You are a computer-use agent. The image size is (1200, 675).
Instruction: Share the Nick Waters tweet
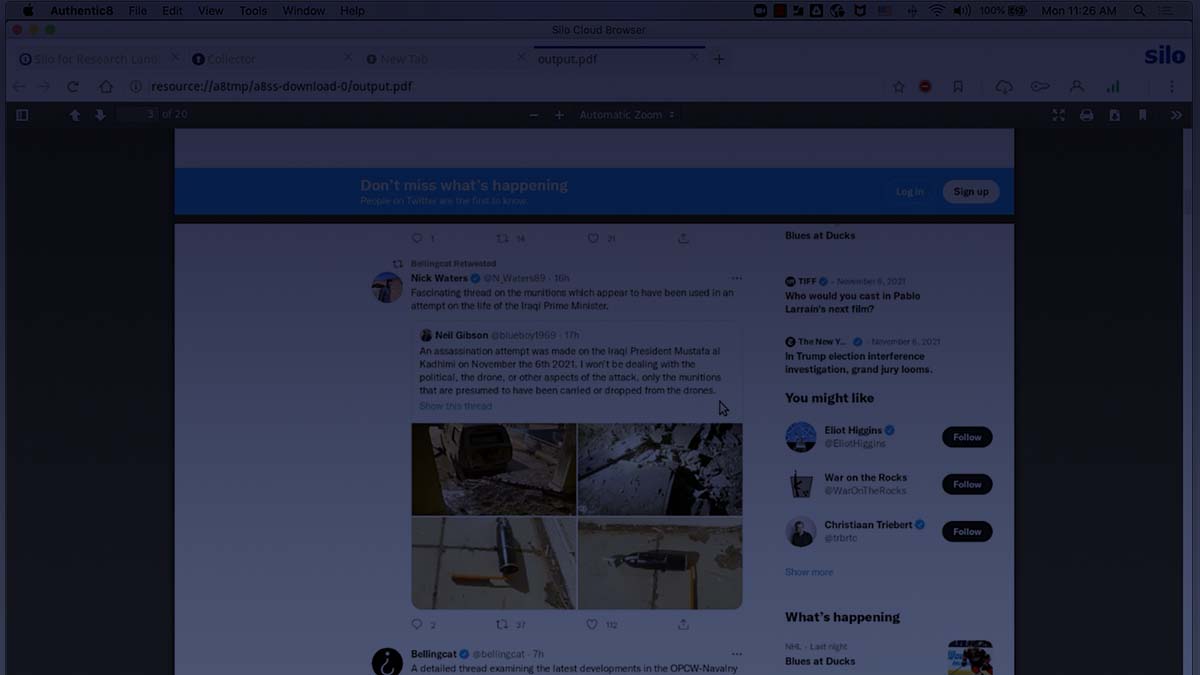click(x=683, y=624)
